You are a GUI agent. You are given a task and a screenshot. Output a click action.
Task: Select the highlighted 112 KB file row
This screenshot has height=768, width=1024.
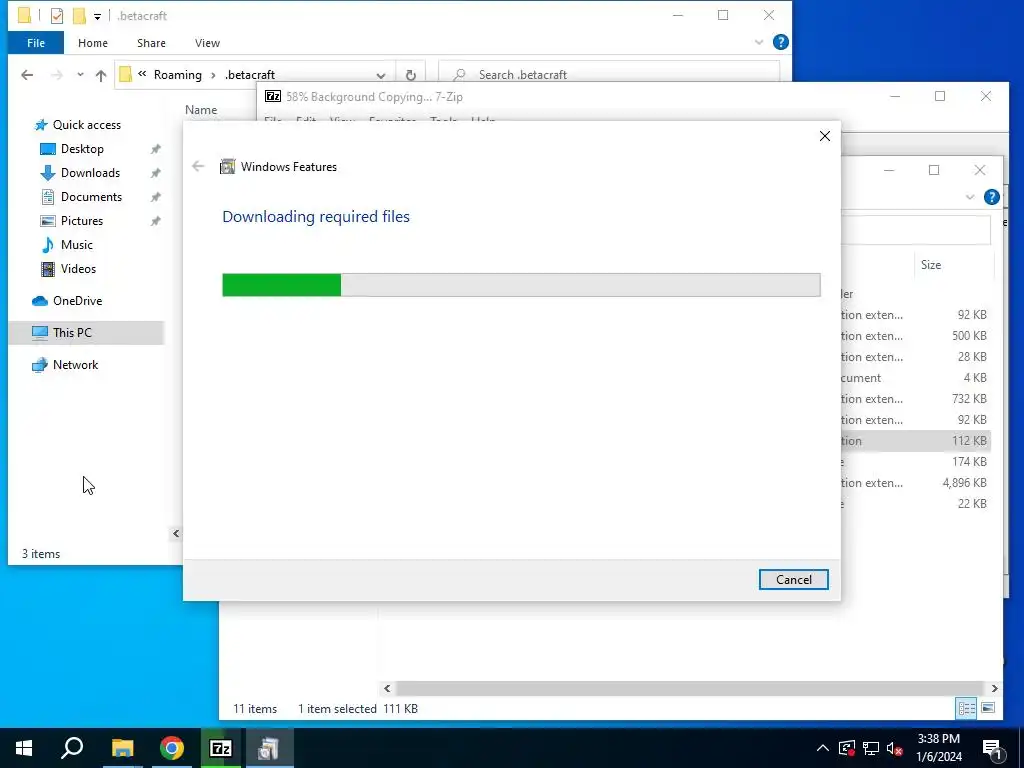(916, 441)
